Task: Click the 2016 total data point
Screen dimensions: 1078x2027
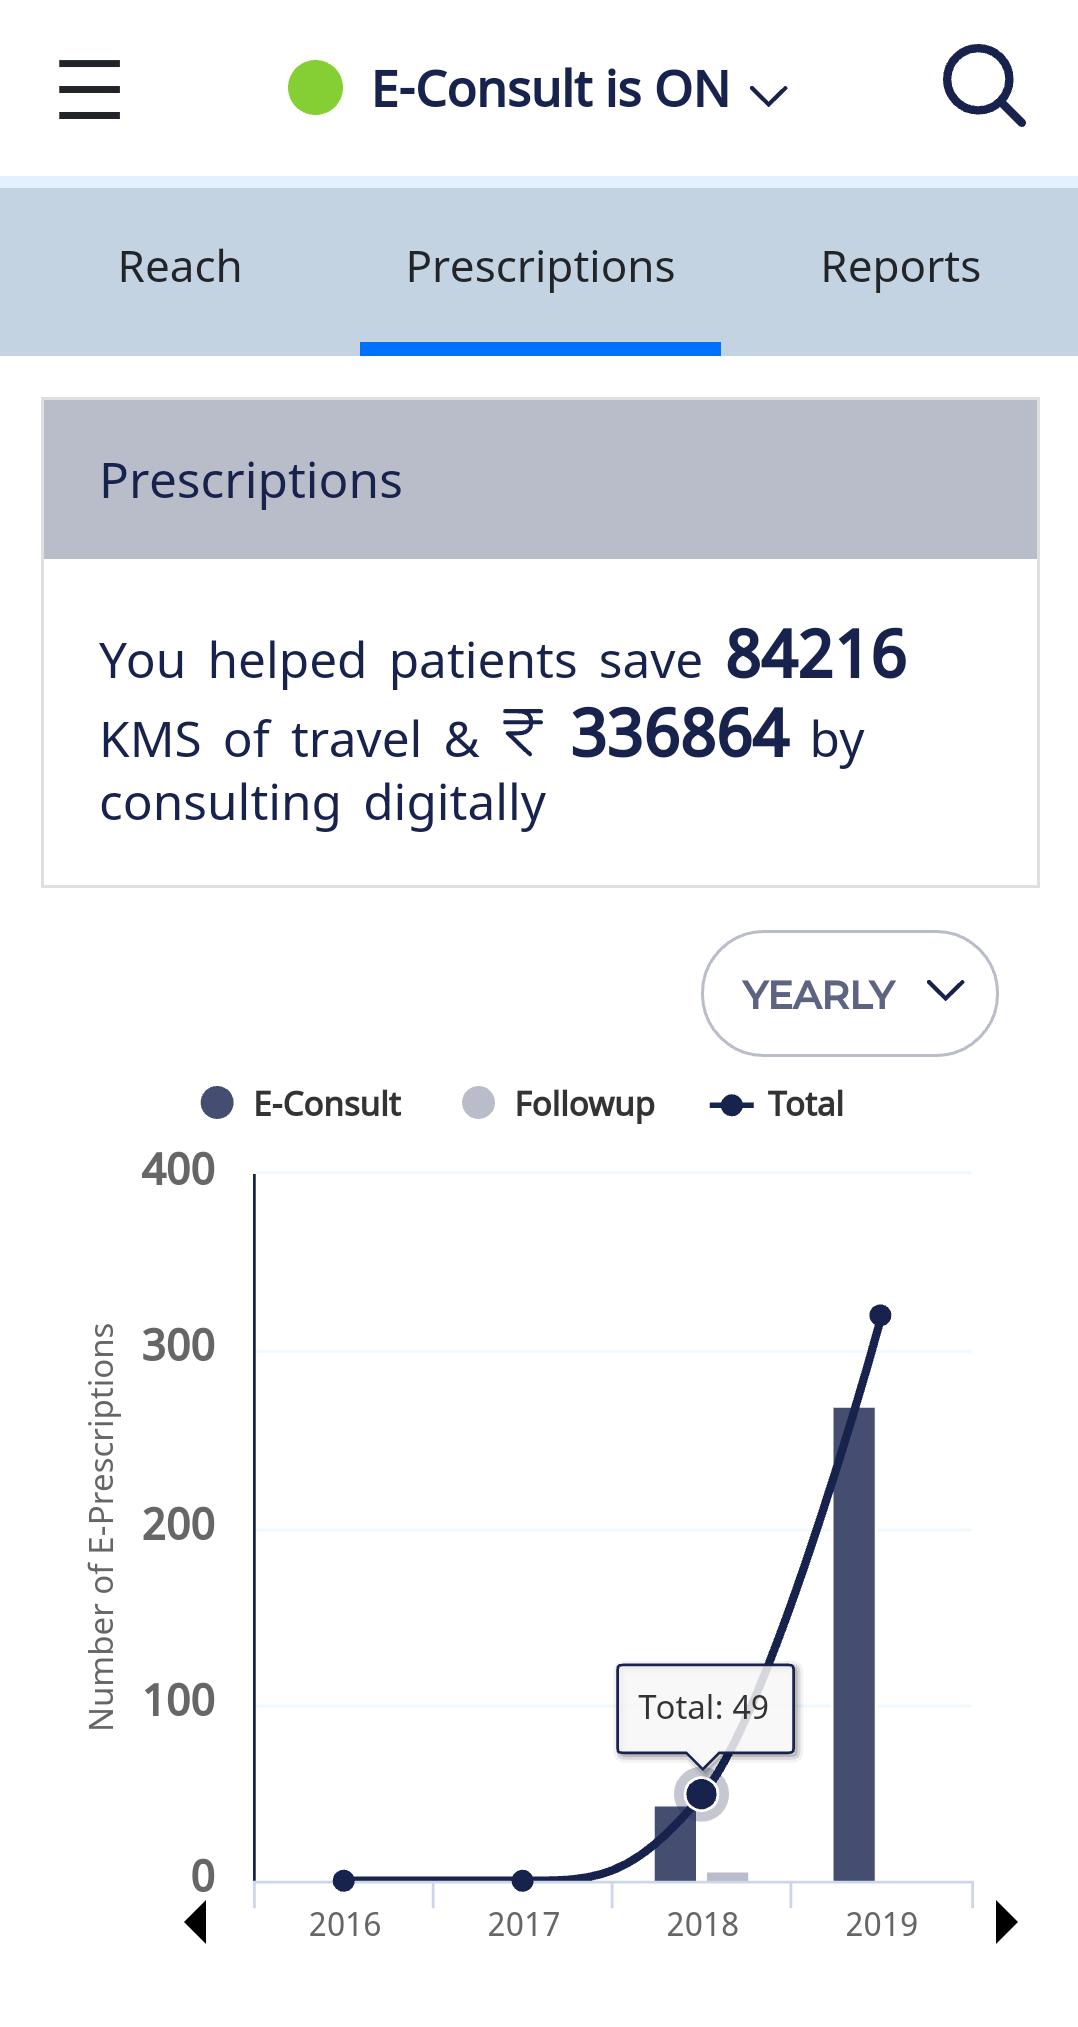Action: (x=344, y=1881)
